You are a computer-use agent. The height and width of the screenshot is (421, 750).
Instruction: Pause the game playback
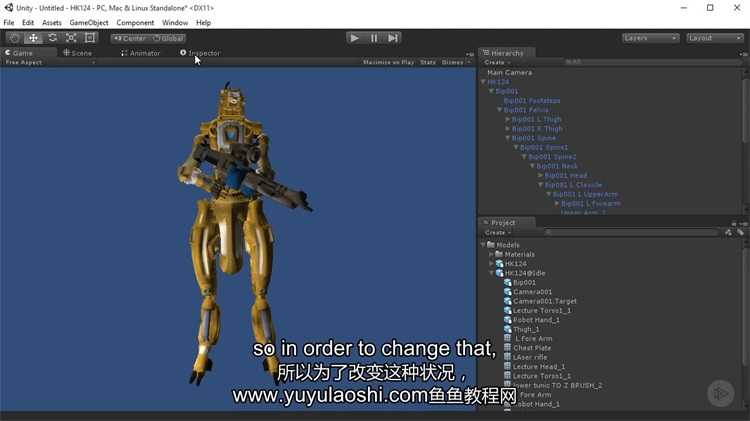coord(374,38)
